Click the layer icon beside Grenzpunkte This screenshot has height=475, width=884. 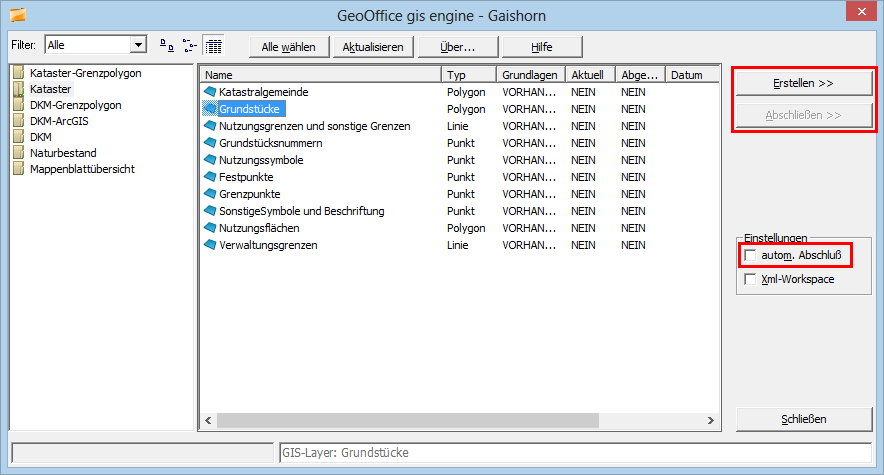[210, 193]
